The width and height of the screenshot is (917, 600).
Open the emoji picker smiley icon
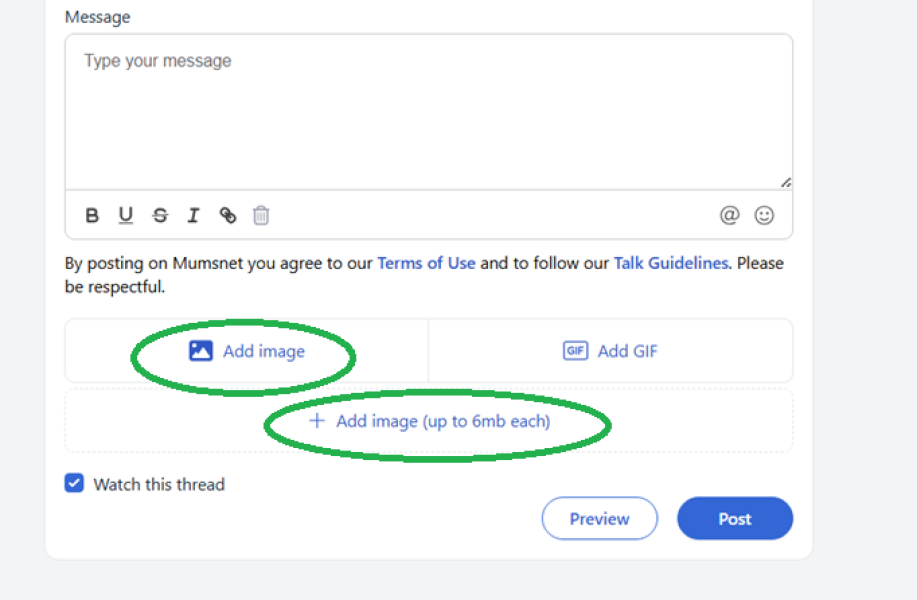[x=764, y=215]
